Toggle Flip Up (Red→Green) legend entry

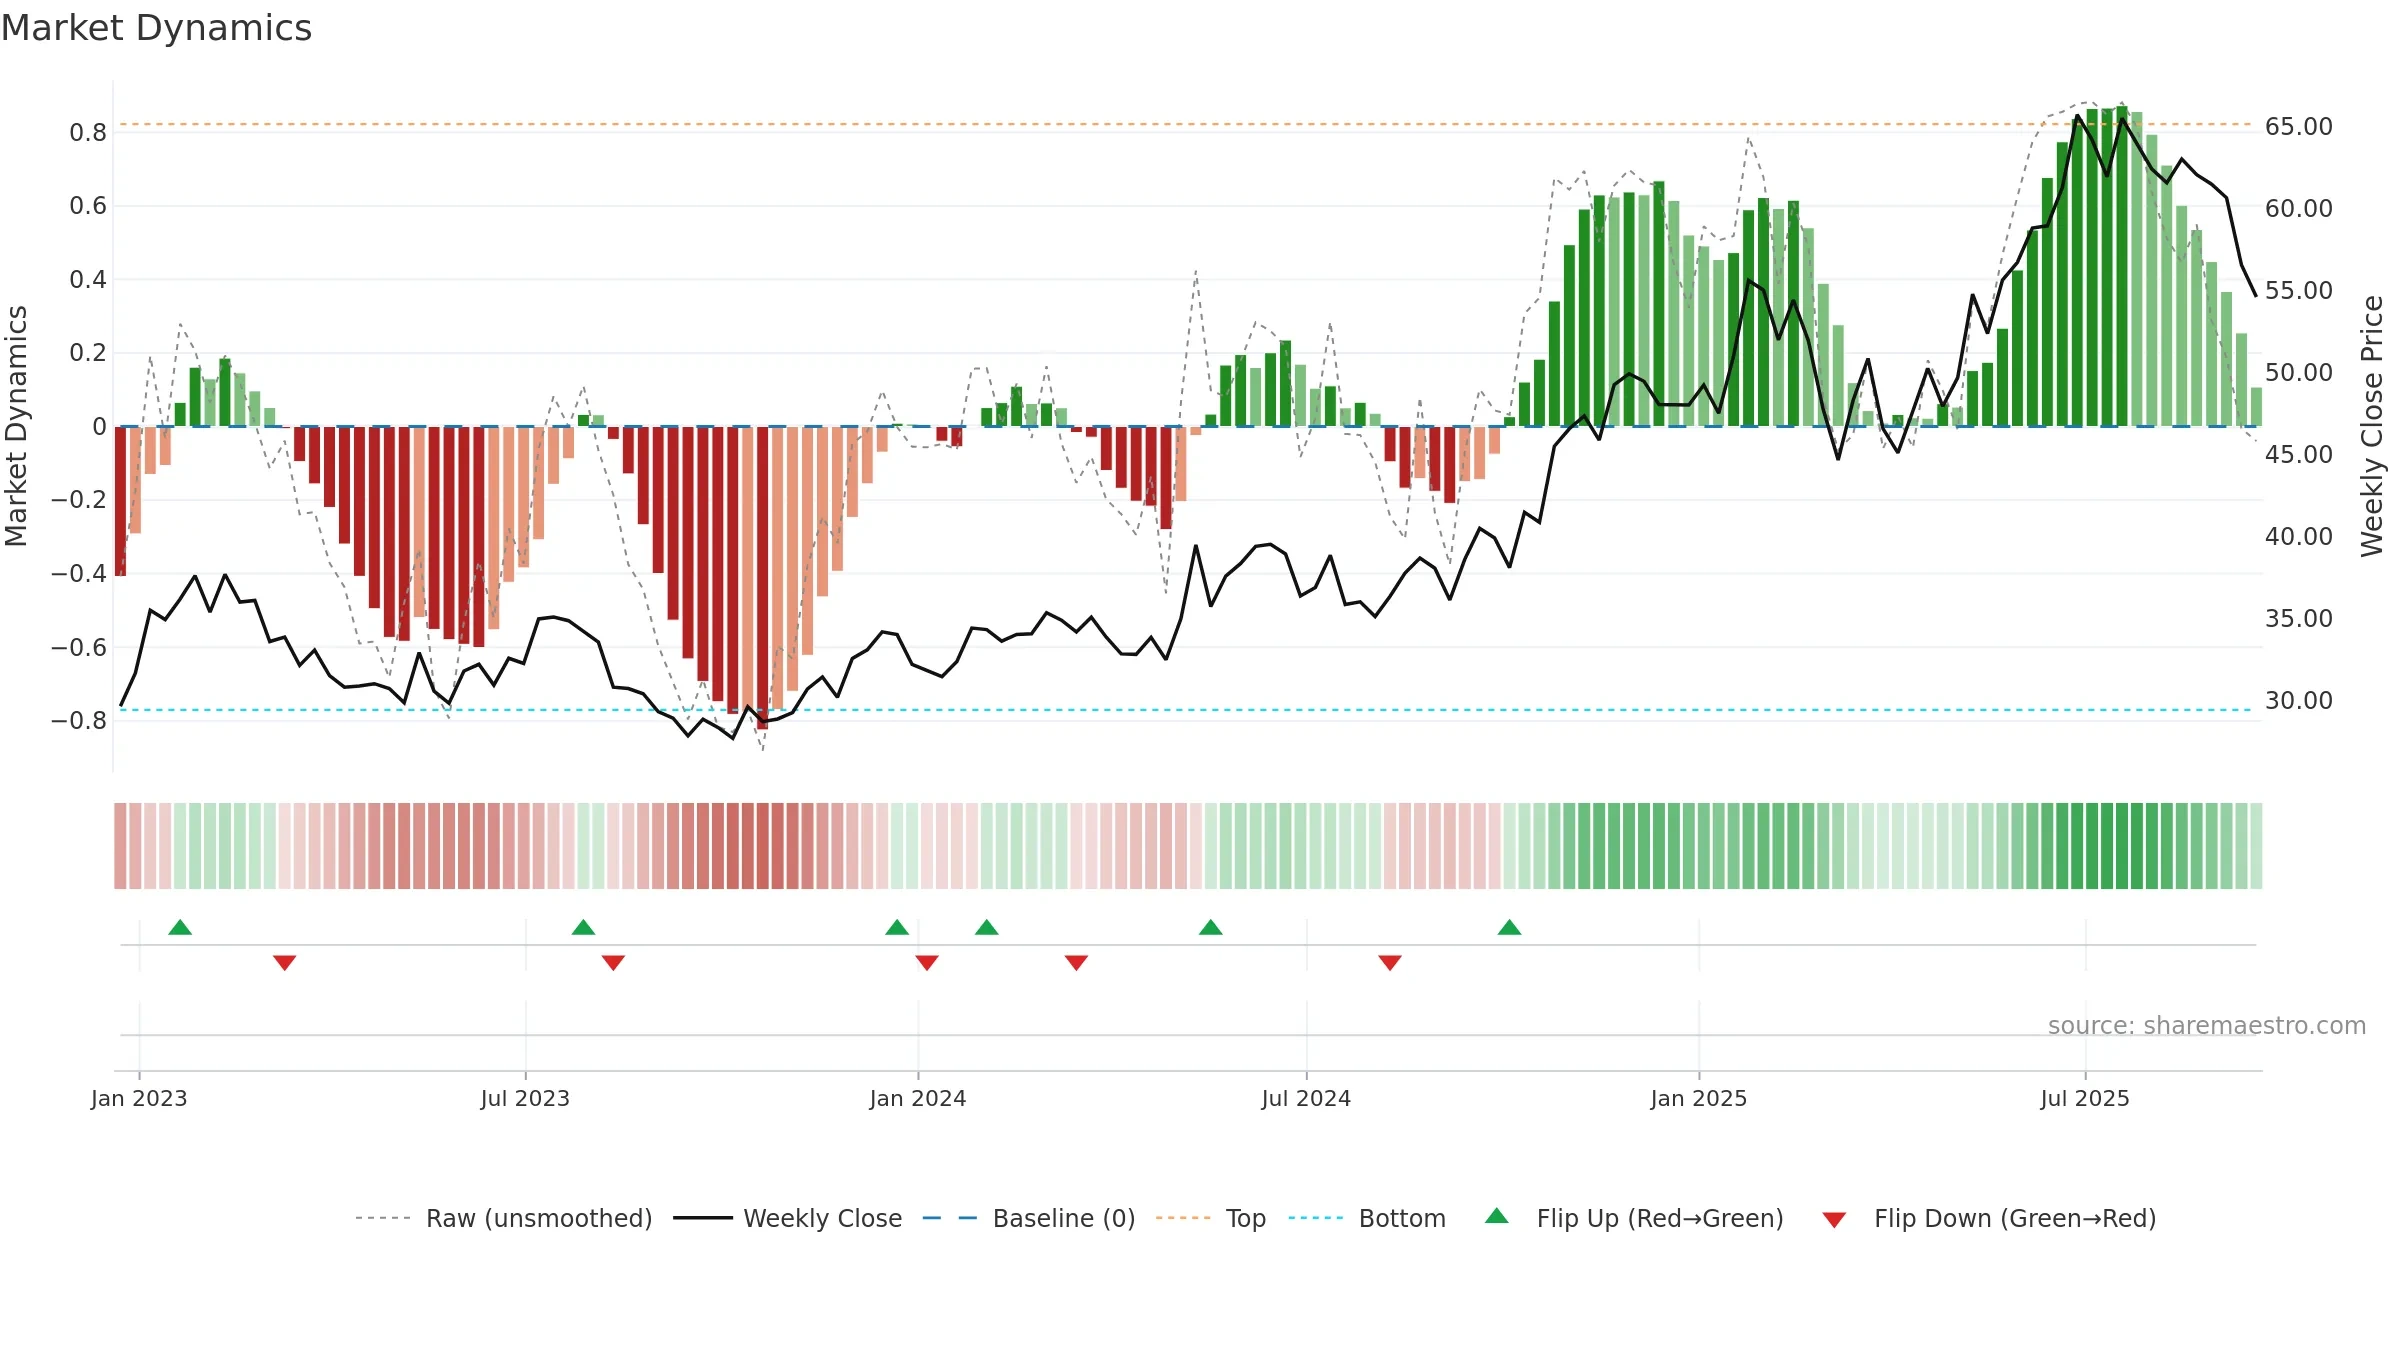click(1634, 1218)
